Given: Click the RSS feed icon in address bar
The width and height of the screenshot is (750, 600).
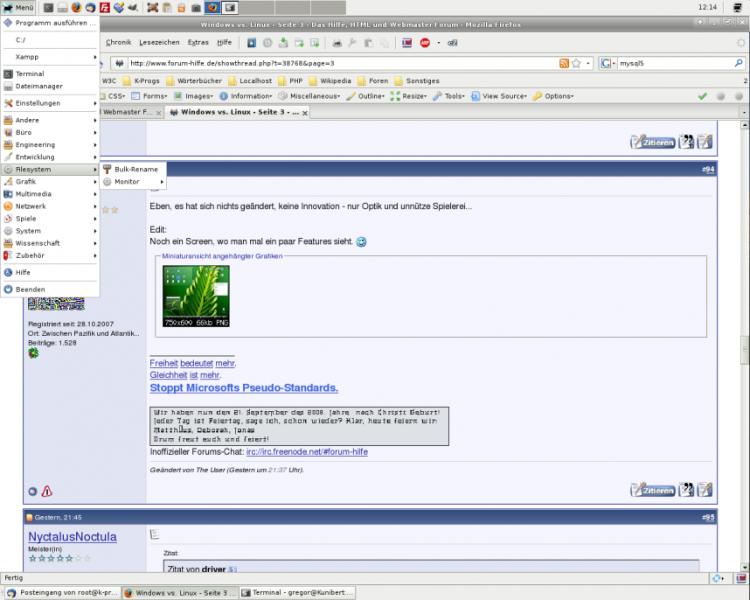Looking at the screenshot, I should tap(565, 63).
